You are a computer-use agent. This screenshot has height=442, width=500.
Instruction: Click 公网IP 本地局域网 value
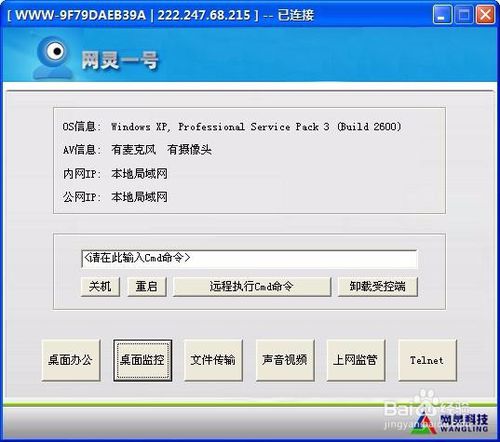(139, 197)
